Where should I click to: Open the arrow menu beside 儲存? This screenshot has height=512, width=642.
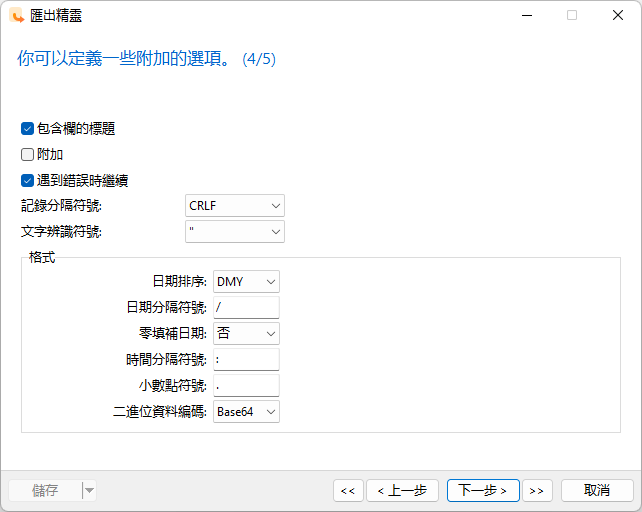click(89, 490)
